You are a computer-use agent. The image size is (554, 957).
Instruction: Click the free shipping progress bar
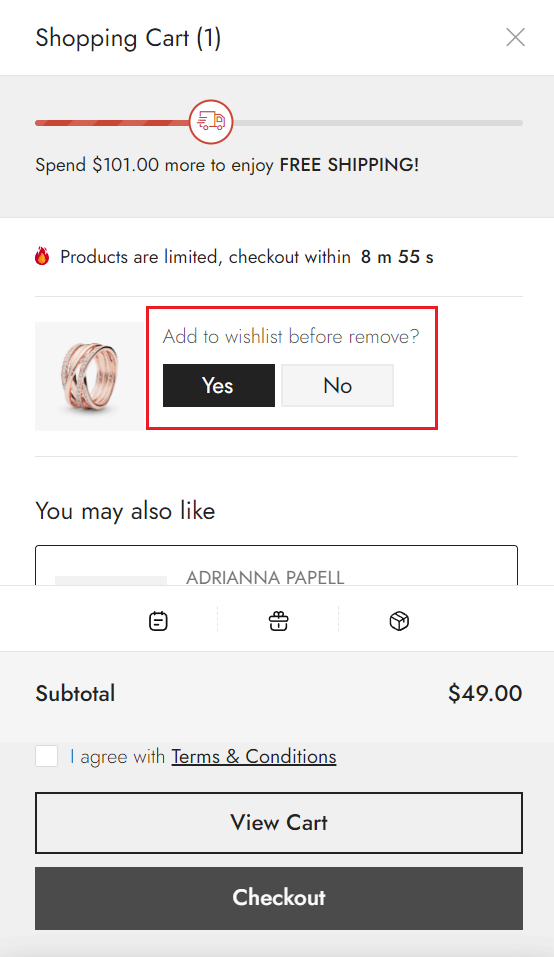click(279, 123)
